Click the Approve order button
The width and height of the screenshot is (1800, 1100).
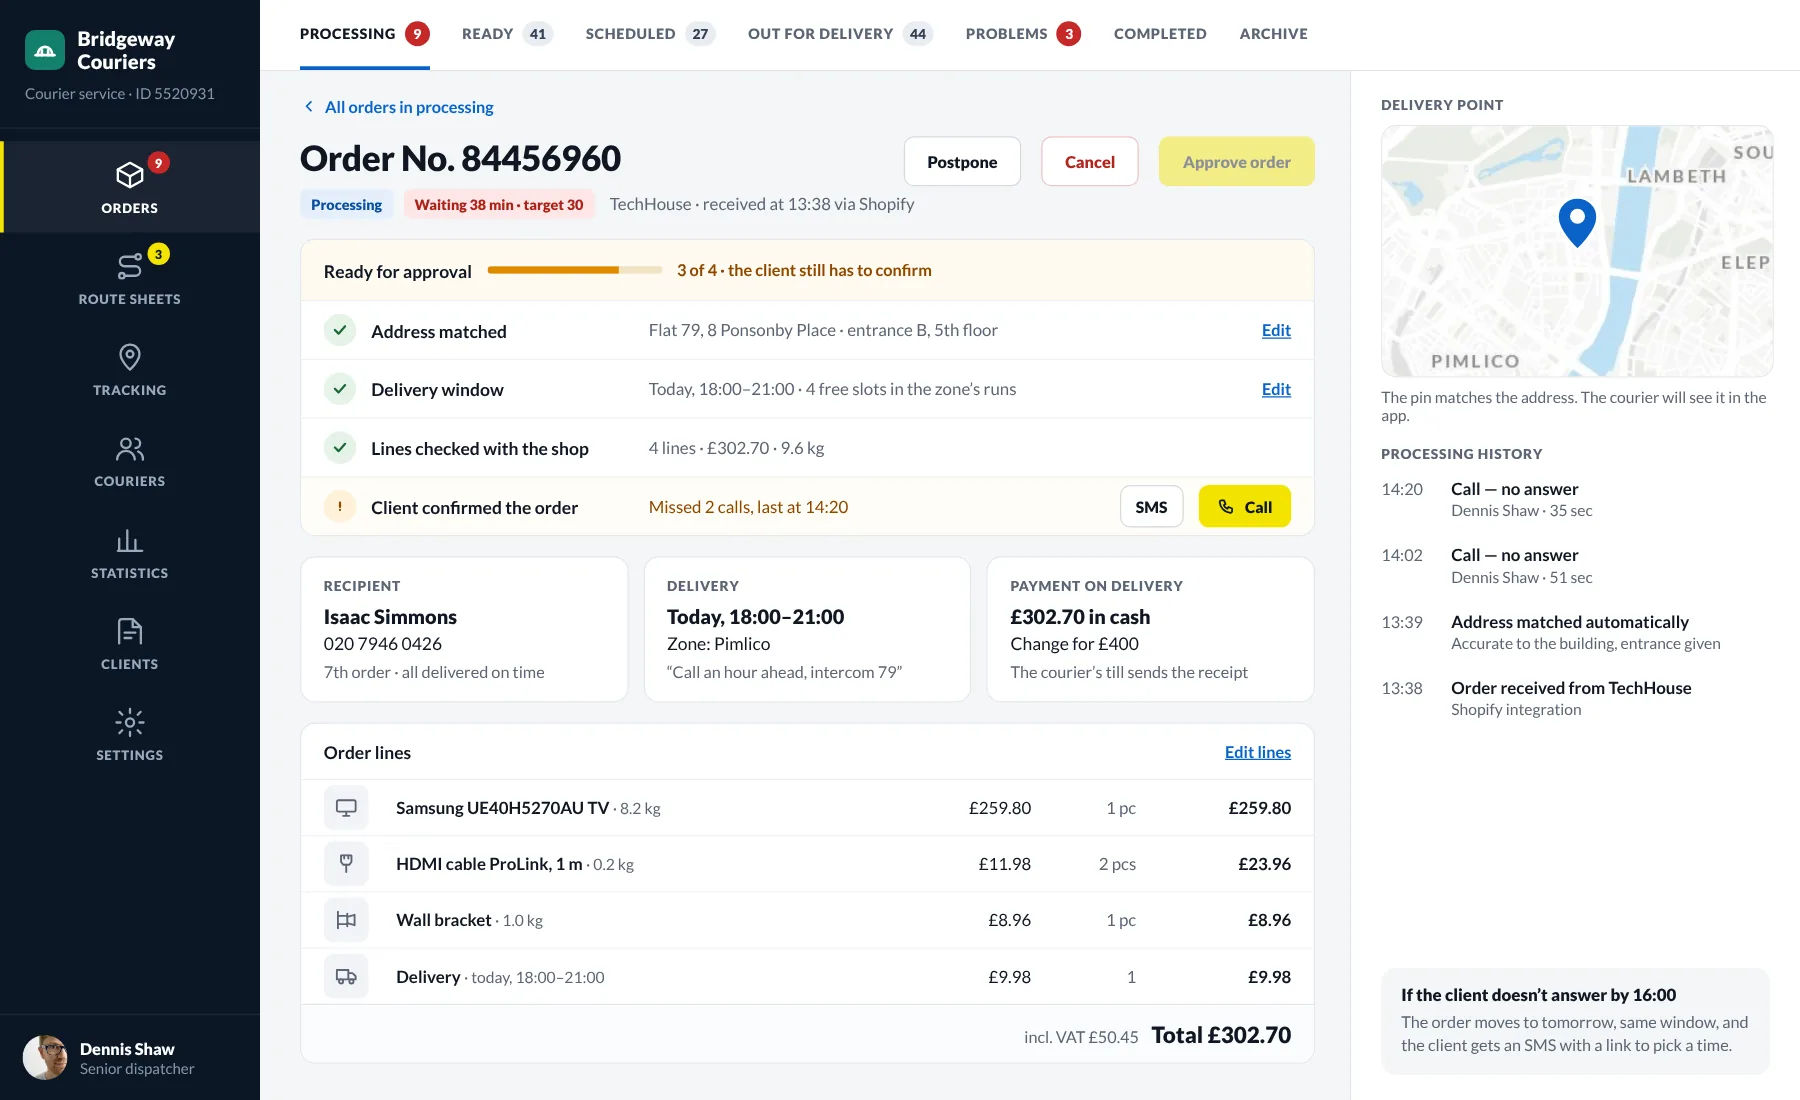pos(1237,162)
